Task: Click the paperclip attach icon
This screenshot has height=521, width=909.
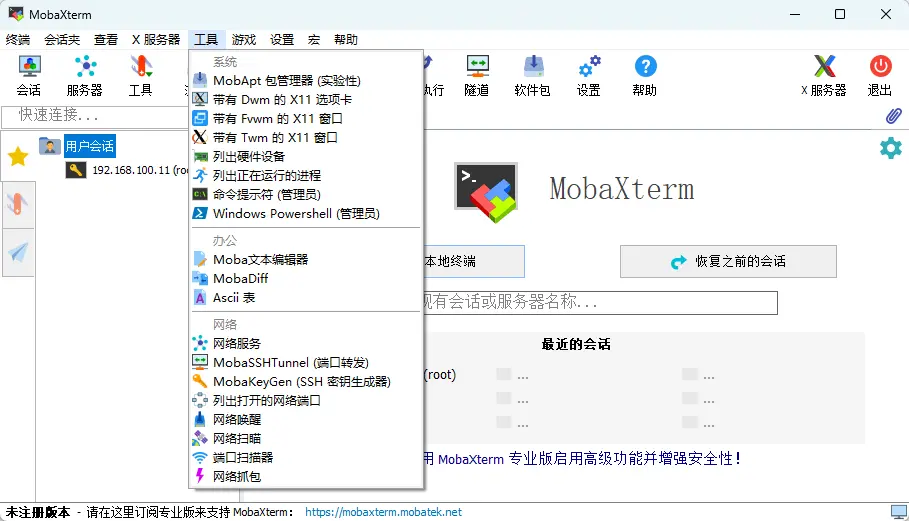Action: (893, 116)
